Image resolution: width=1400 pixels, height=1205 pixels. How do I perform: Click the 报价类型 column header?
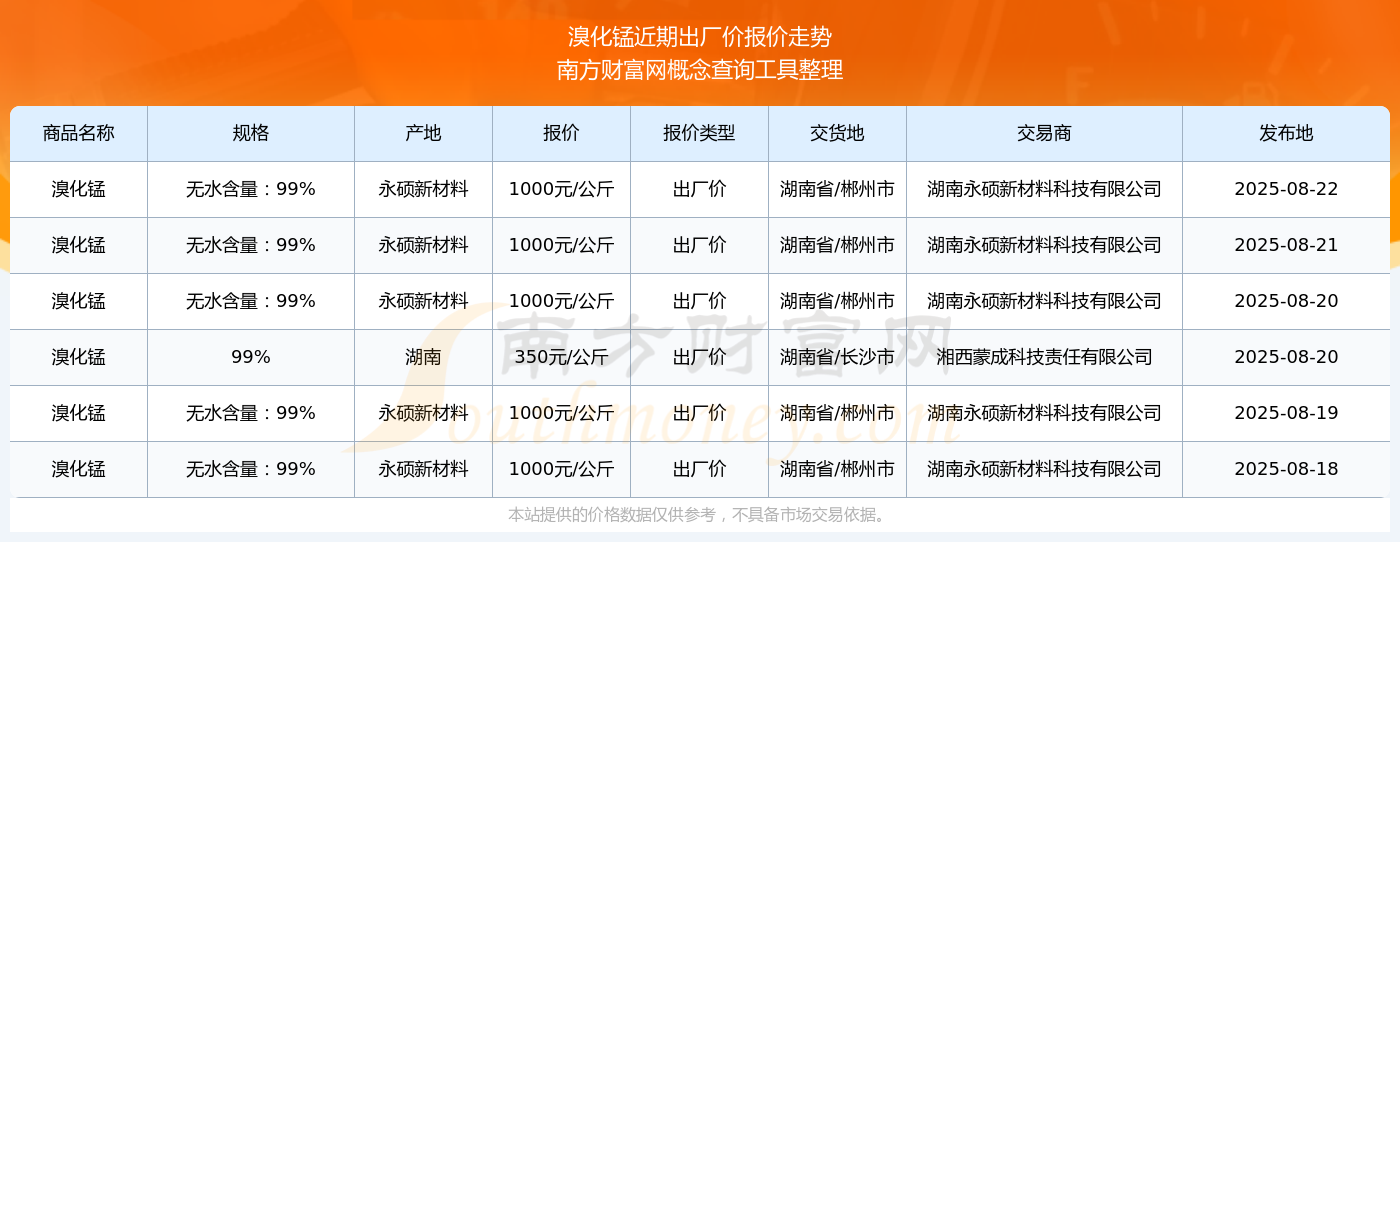pos(700,134)
